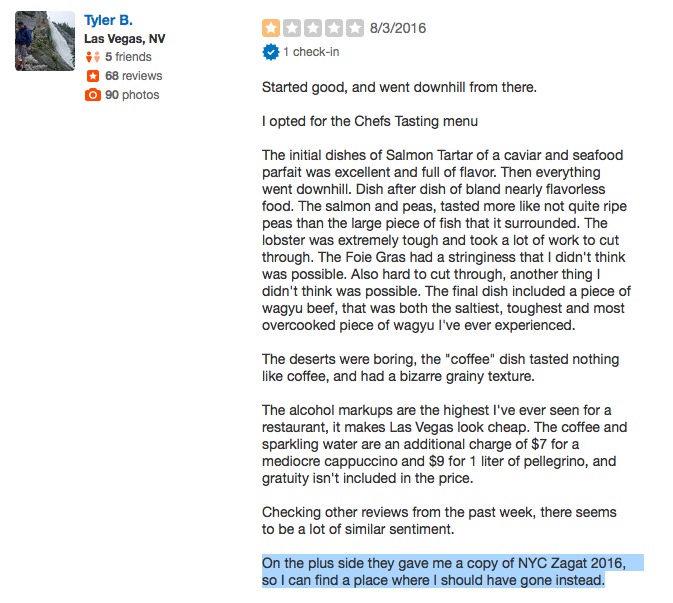Click the 8/3/2016 review date
The height and width of the screenshot is (603, 673).
(x=398, y=28)
